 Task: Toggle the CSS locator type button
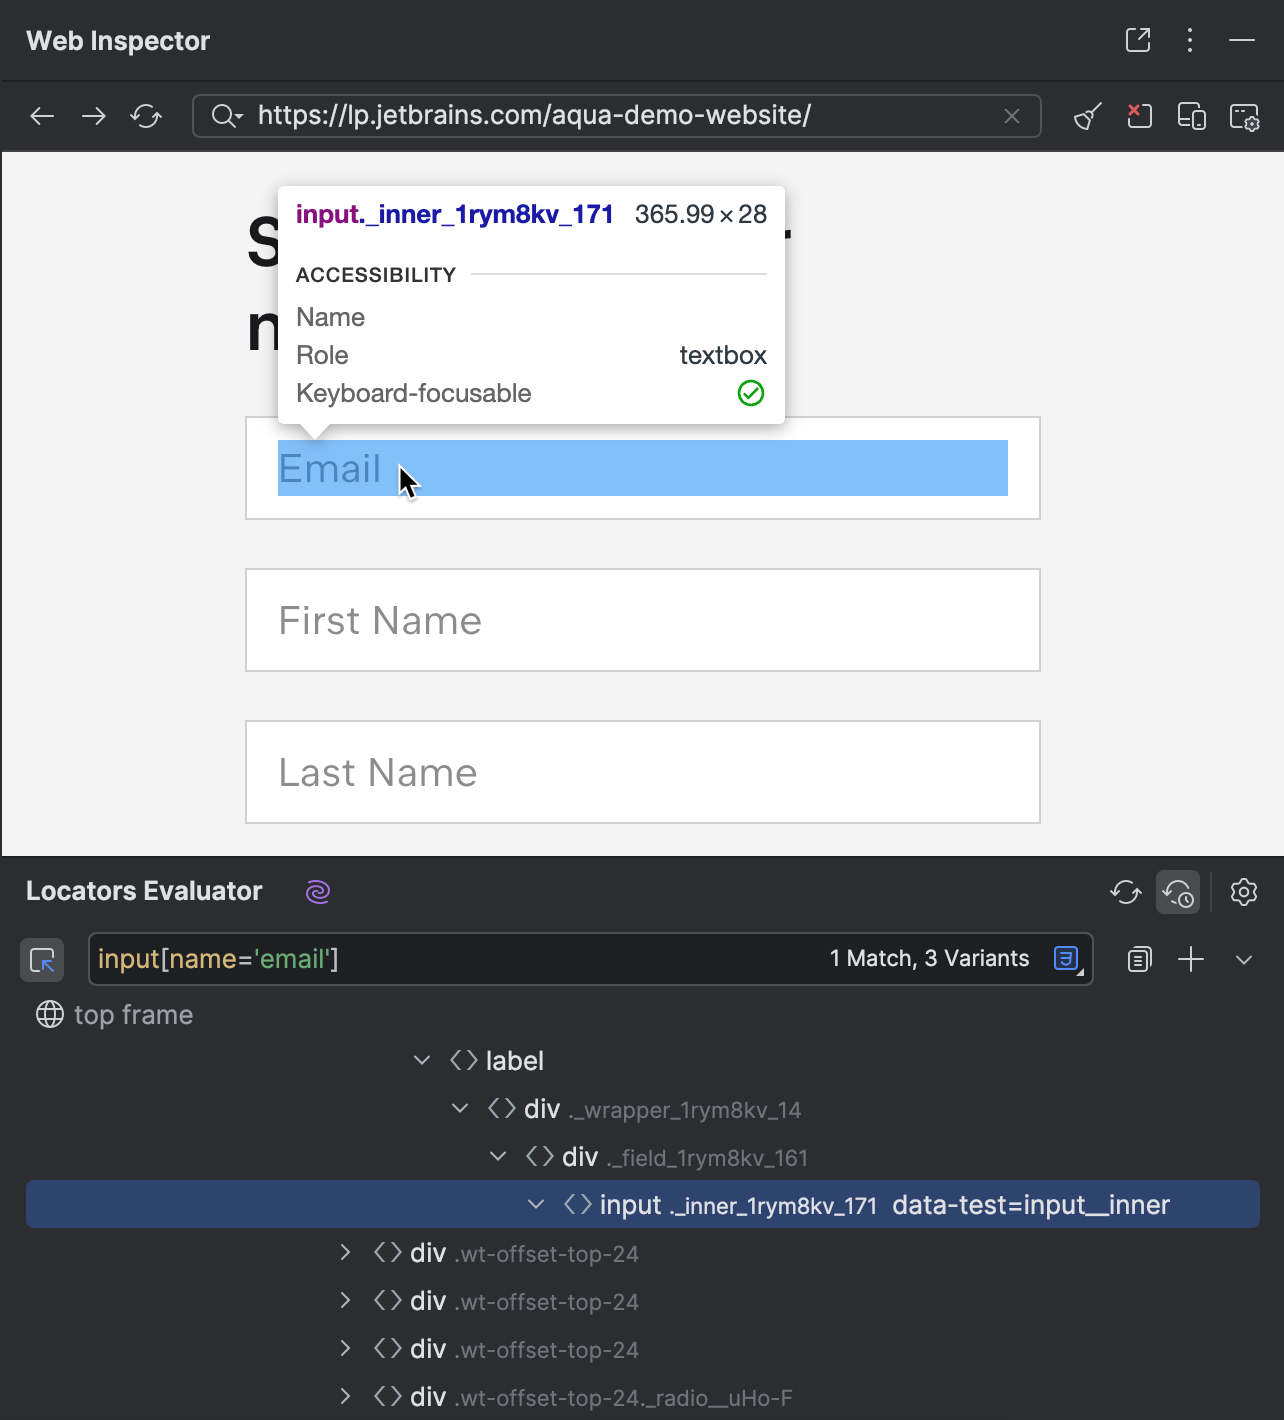1067,959
